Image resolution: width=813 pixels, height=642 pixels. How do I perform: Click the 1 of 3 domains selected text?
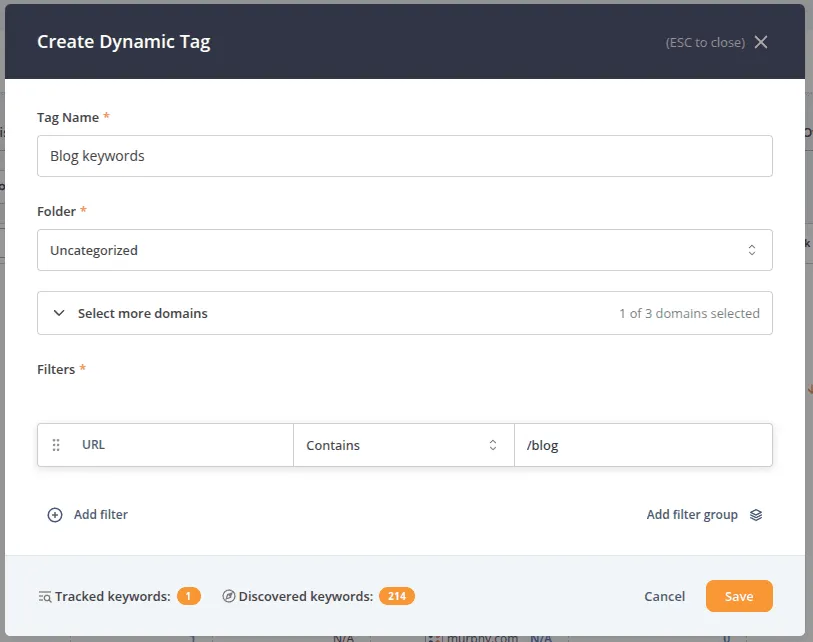point(689,313)
